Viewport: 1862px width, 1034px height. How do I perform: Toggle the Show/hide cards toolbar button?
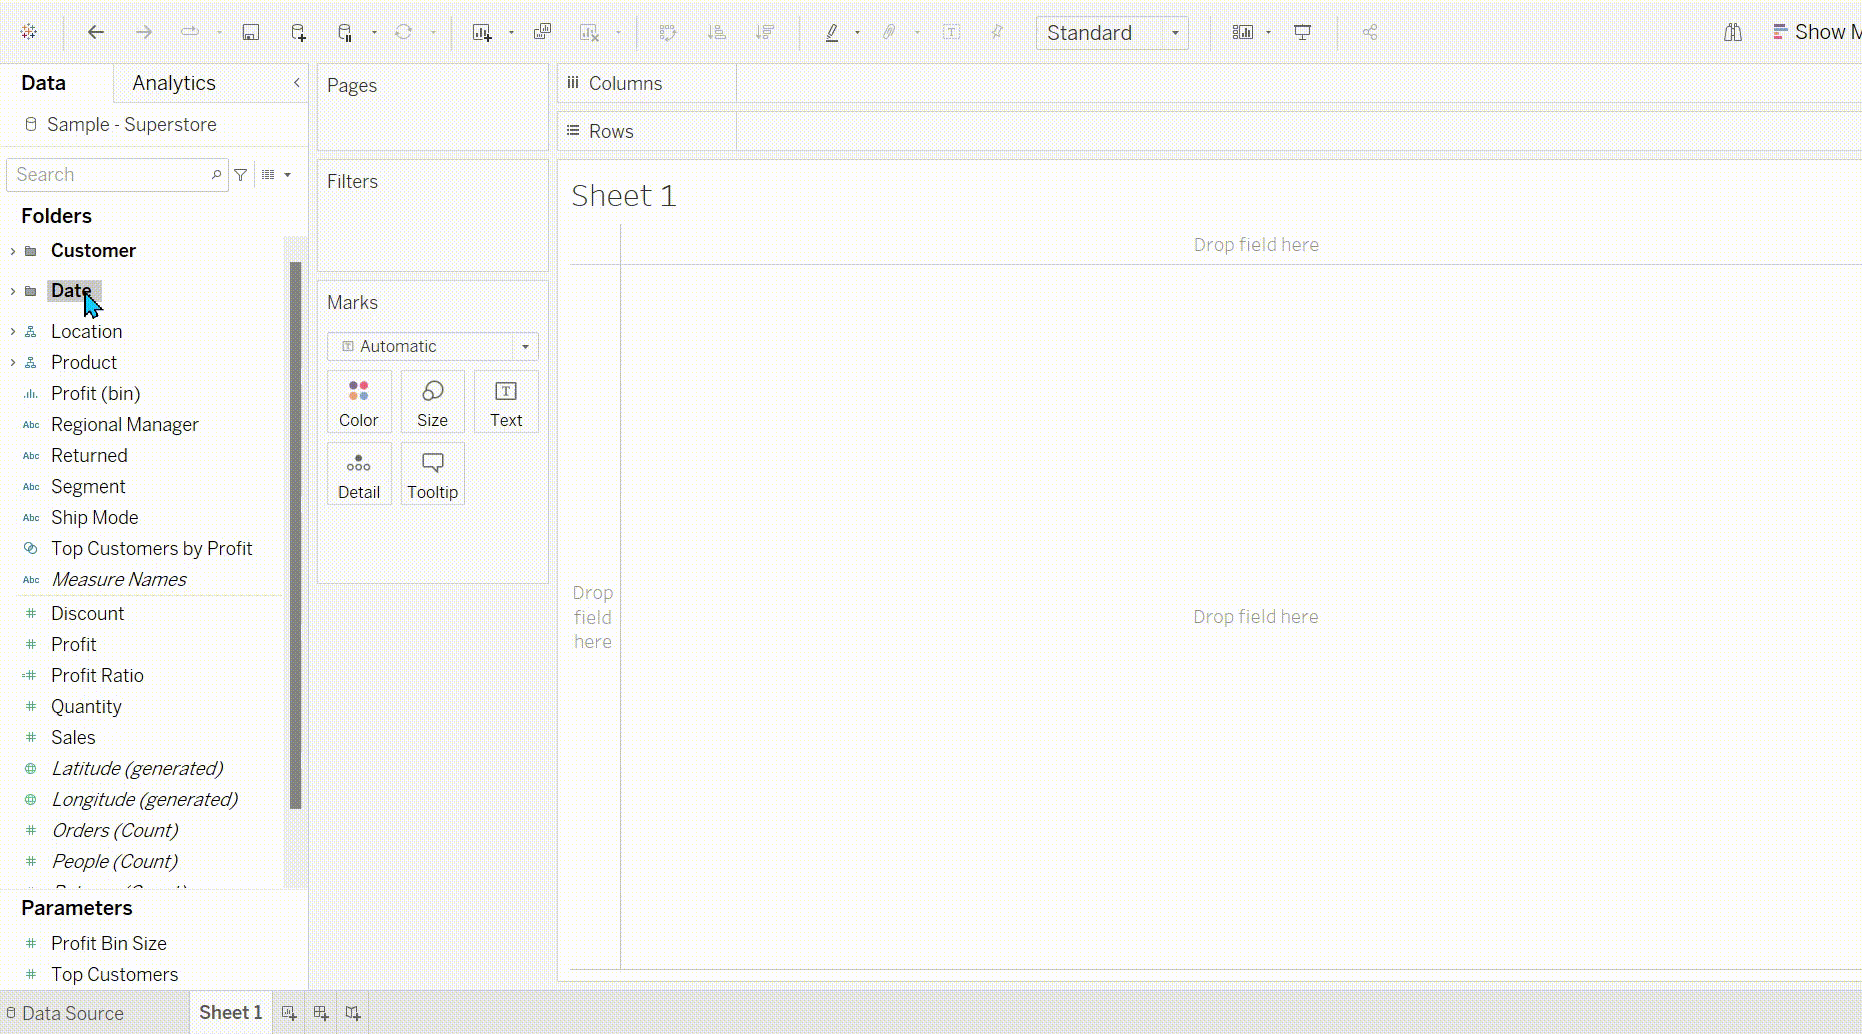pyautogui.click(x=1242, y=33)
